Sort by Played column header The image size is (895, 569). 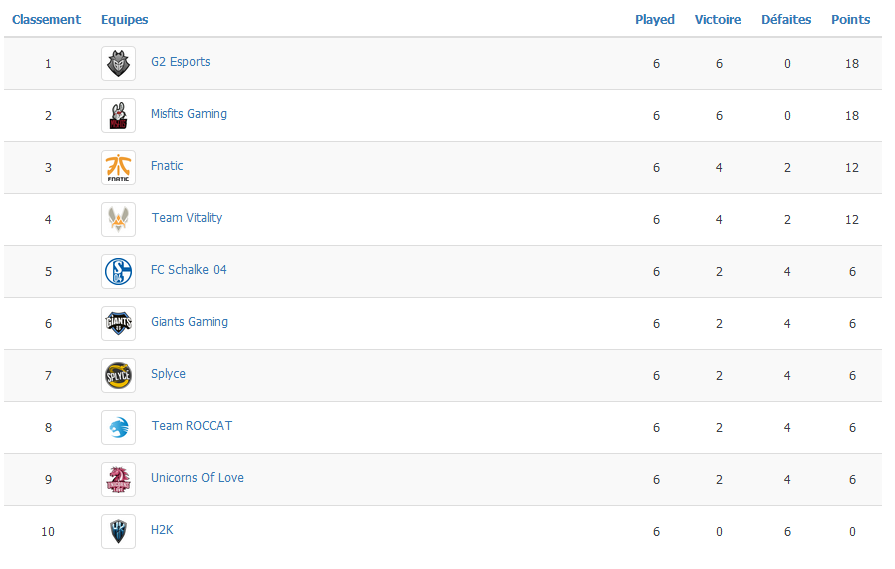655,19
